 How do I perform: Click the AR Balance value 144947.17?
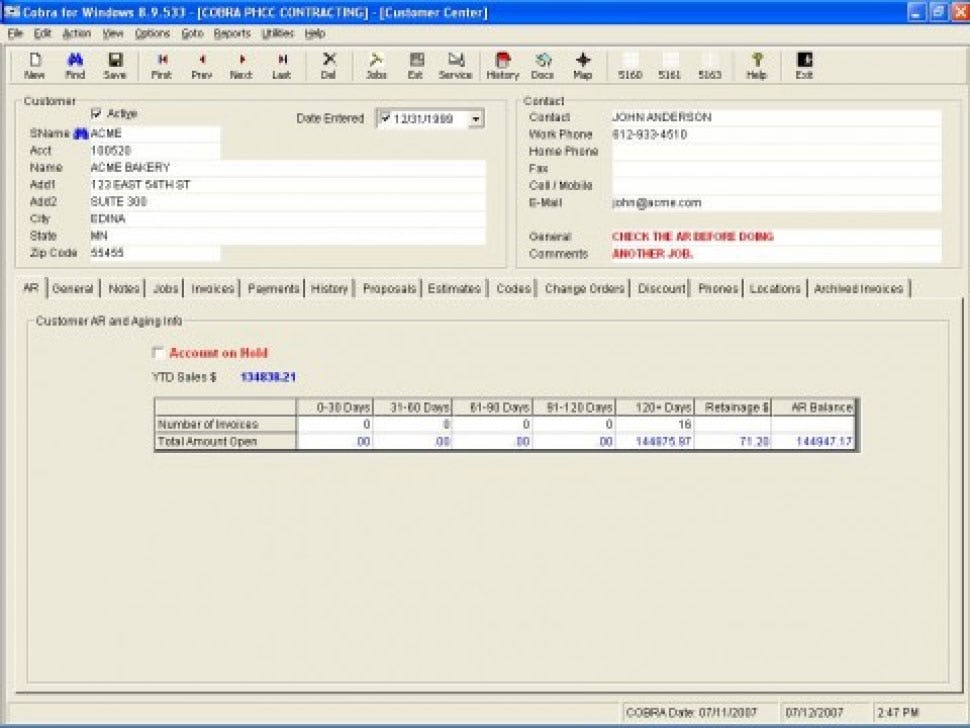point(813,442)
